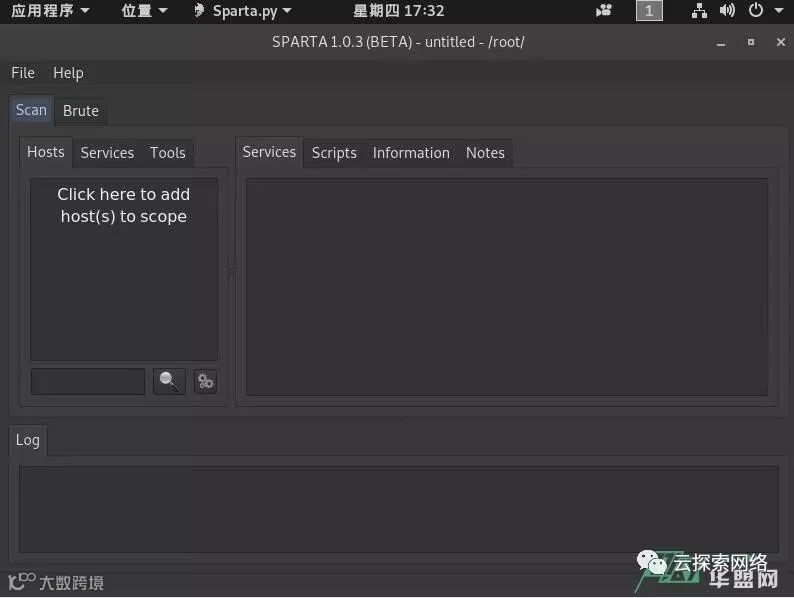Expand the Sparta.py app menu
The width and height of the screenshot is (794, 598).
243,11
